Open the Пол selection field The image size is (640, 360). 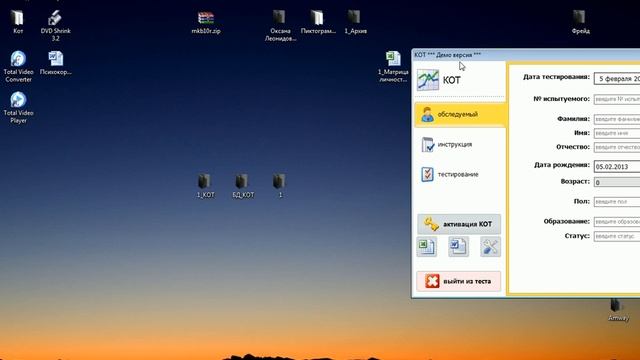coord(617,202)
